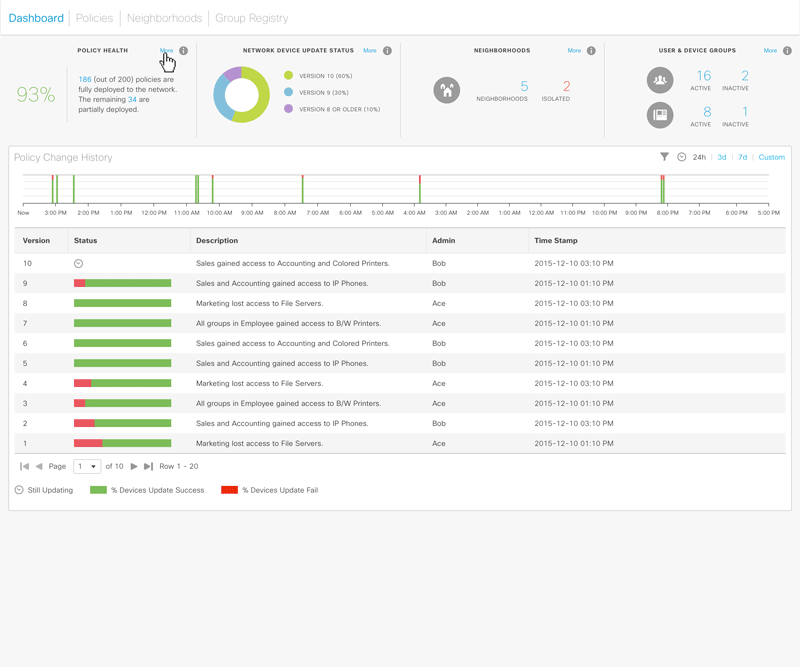Switch to the Policies tab

[95, 18]
